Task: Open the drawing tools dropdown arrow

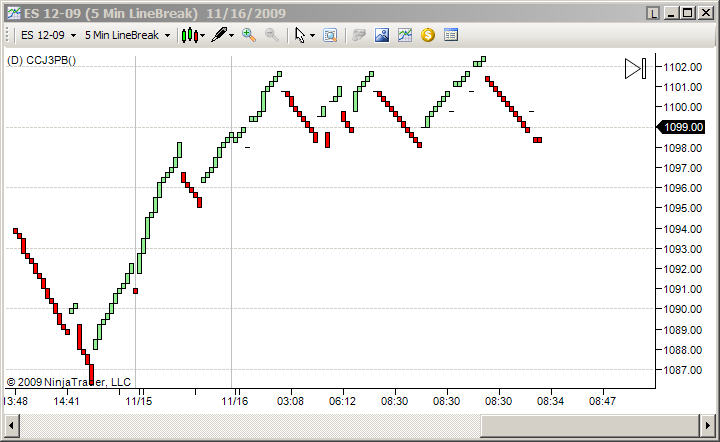Action: 231,36
